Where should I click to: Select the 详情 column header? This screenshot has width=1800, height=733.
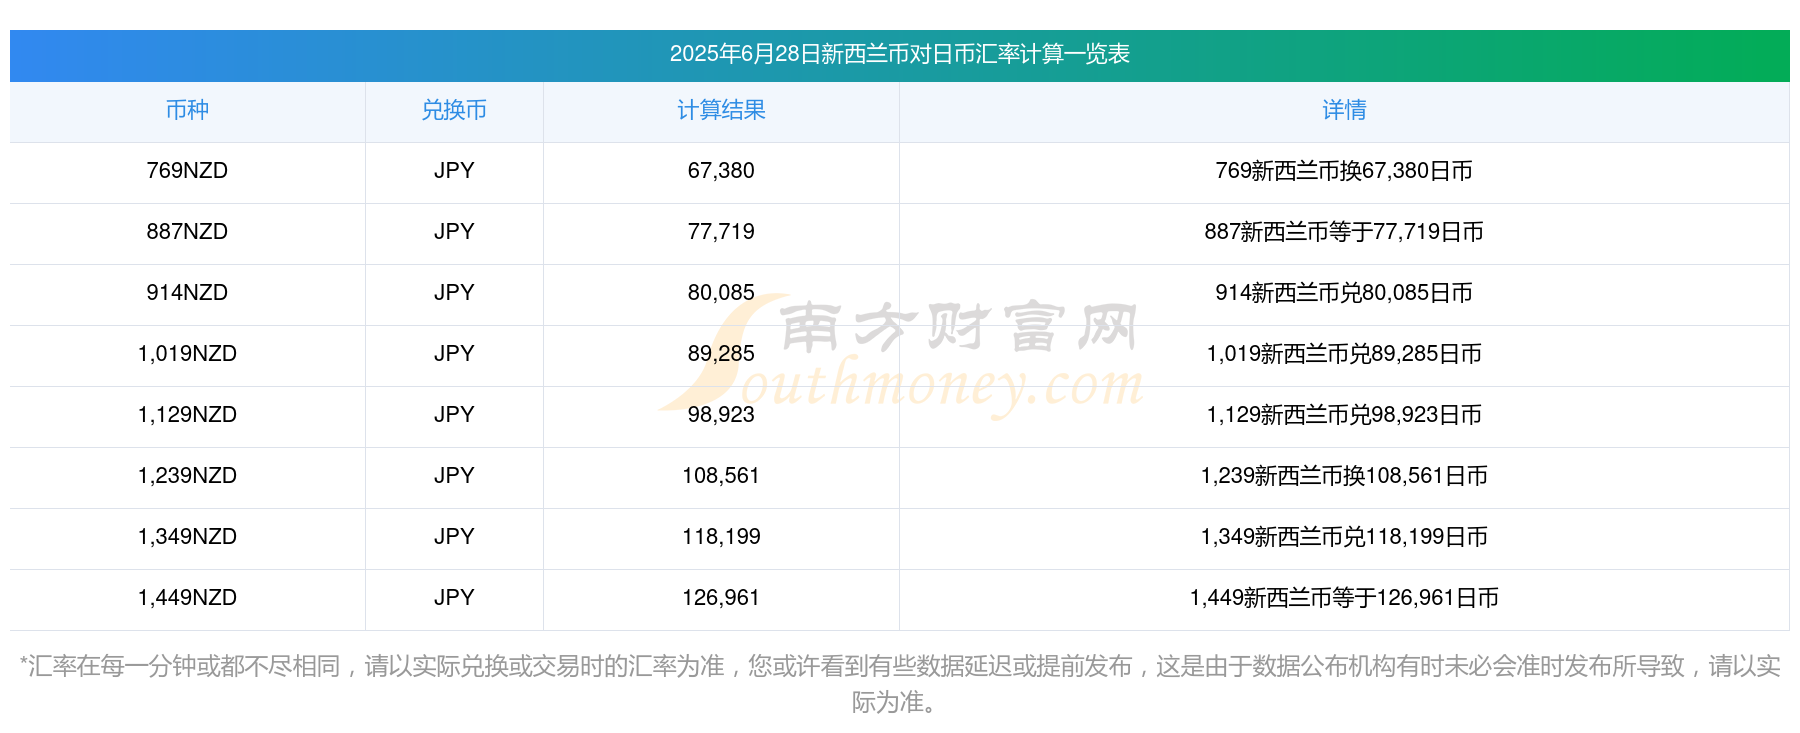(x=1344, y=110)
